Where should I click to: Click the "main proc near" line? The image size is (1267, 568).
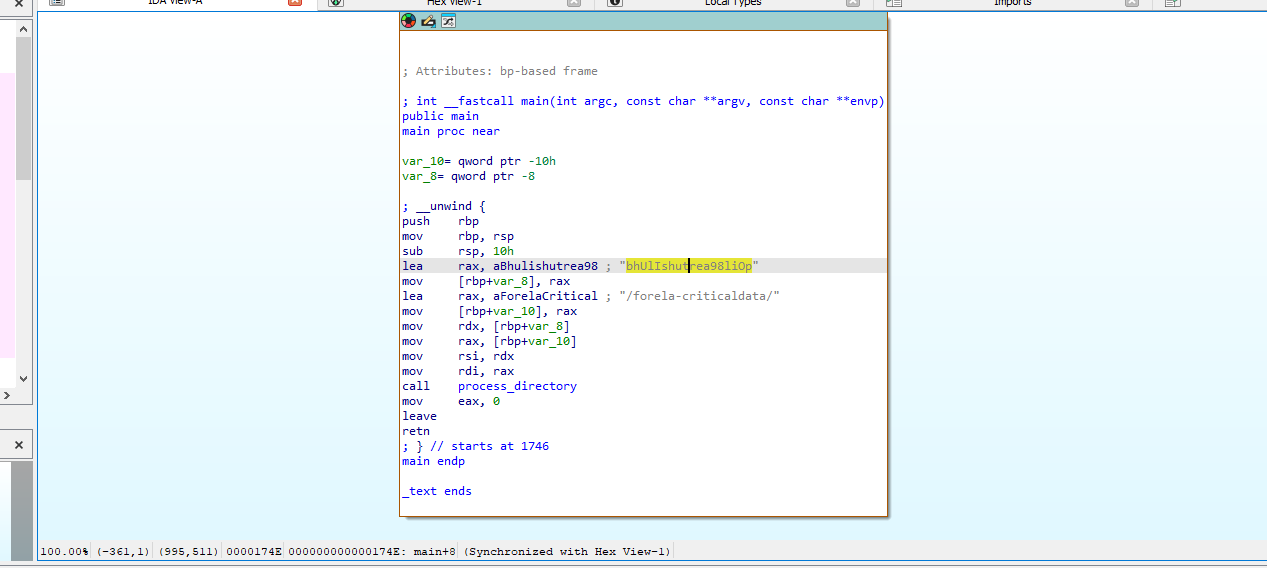[451, 131]
